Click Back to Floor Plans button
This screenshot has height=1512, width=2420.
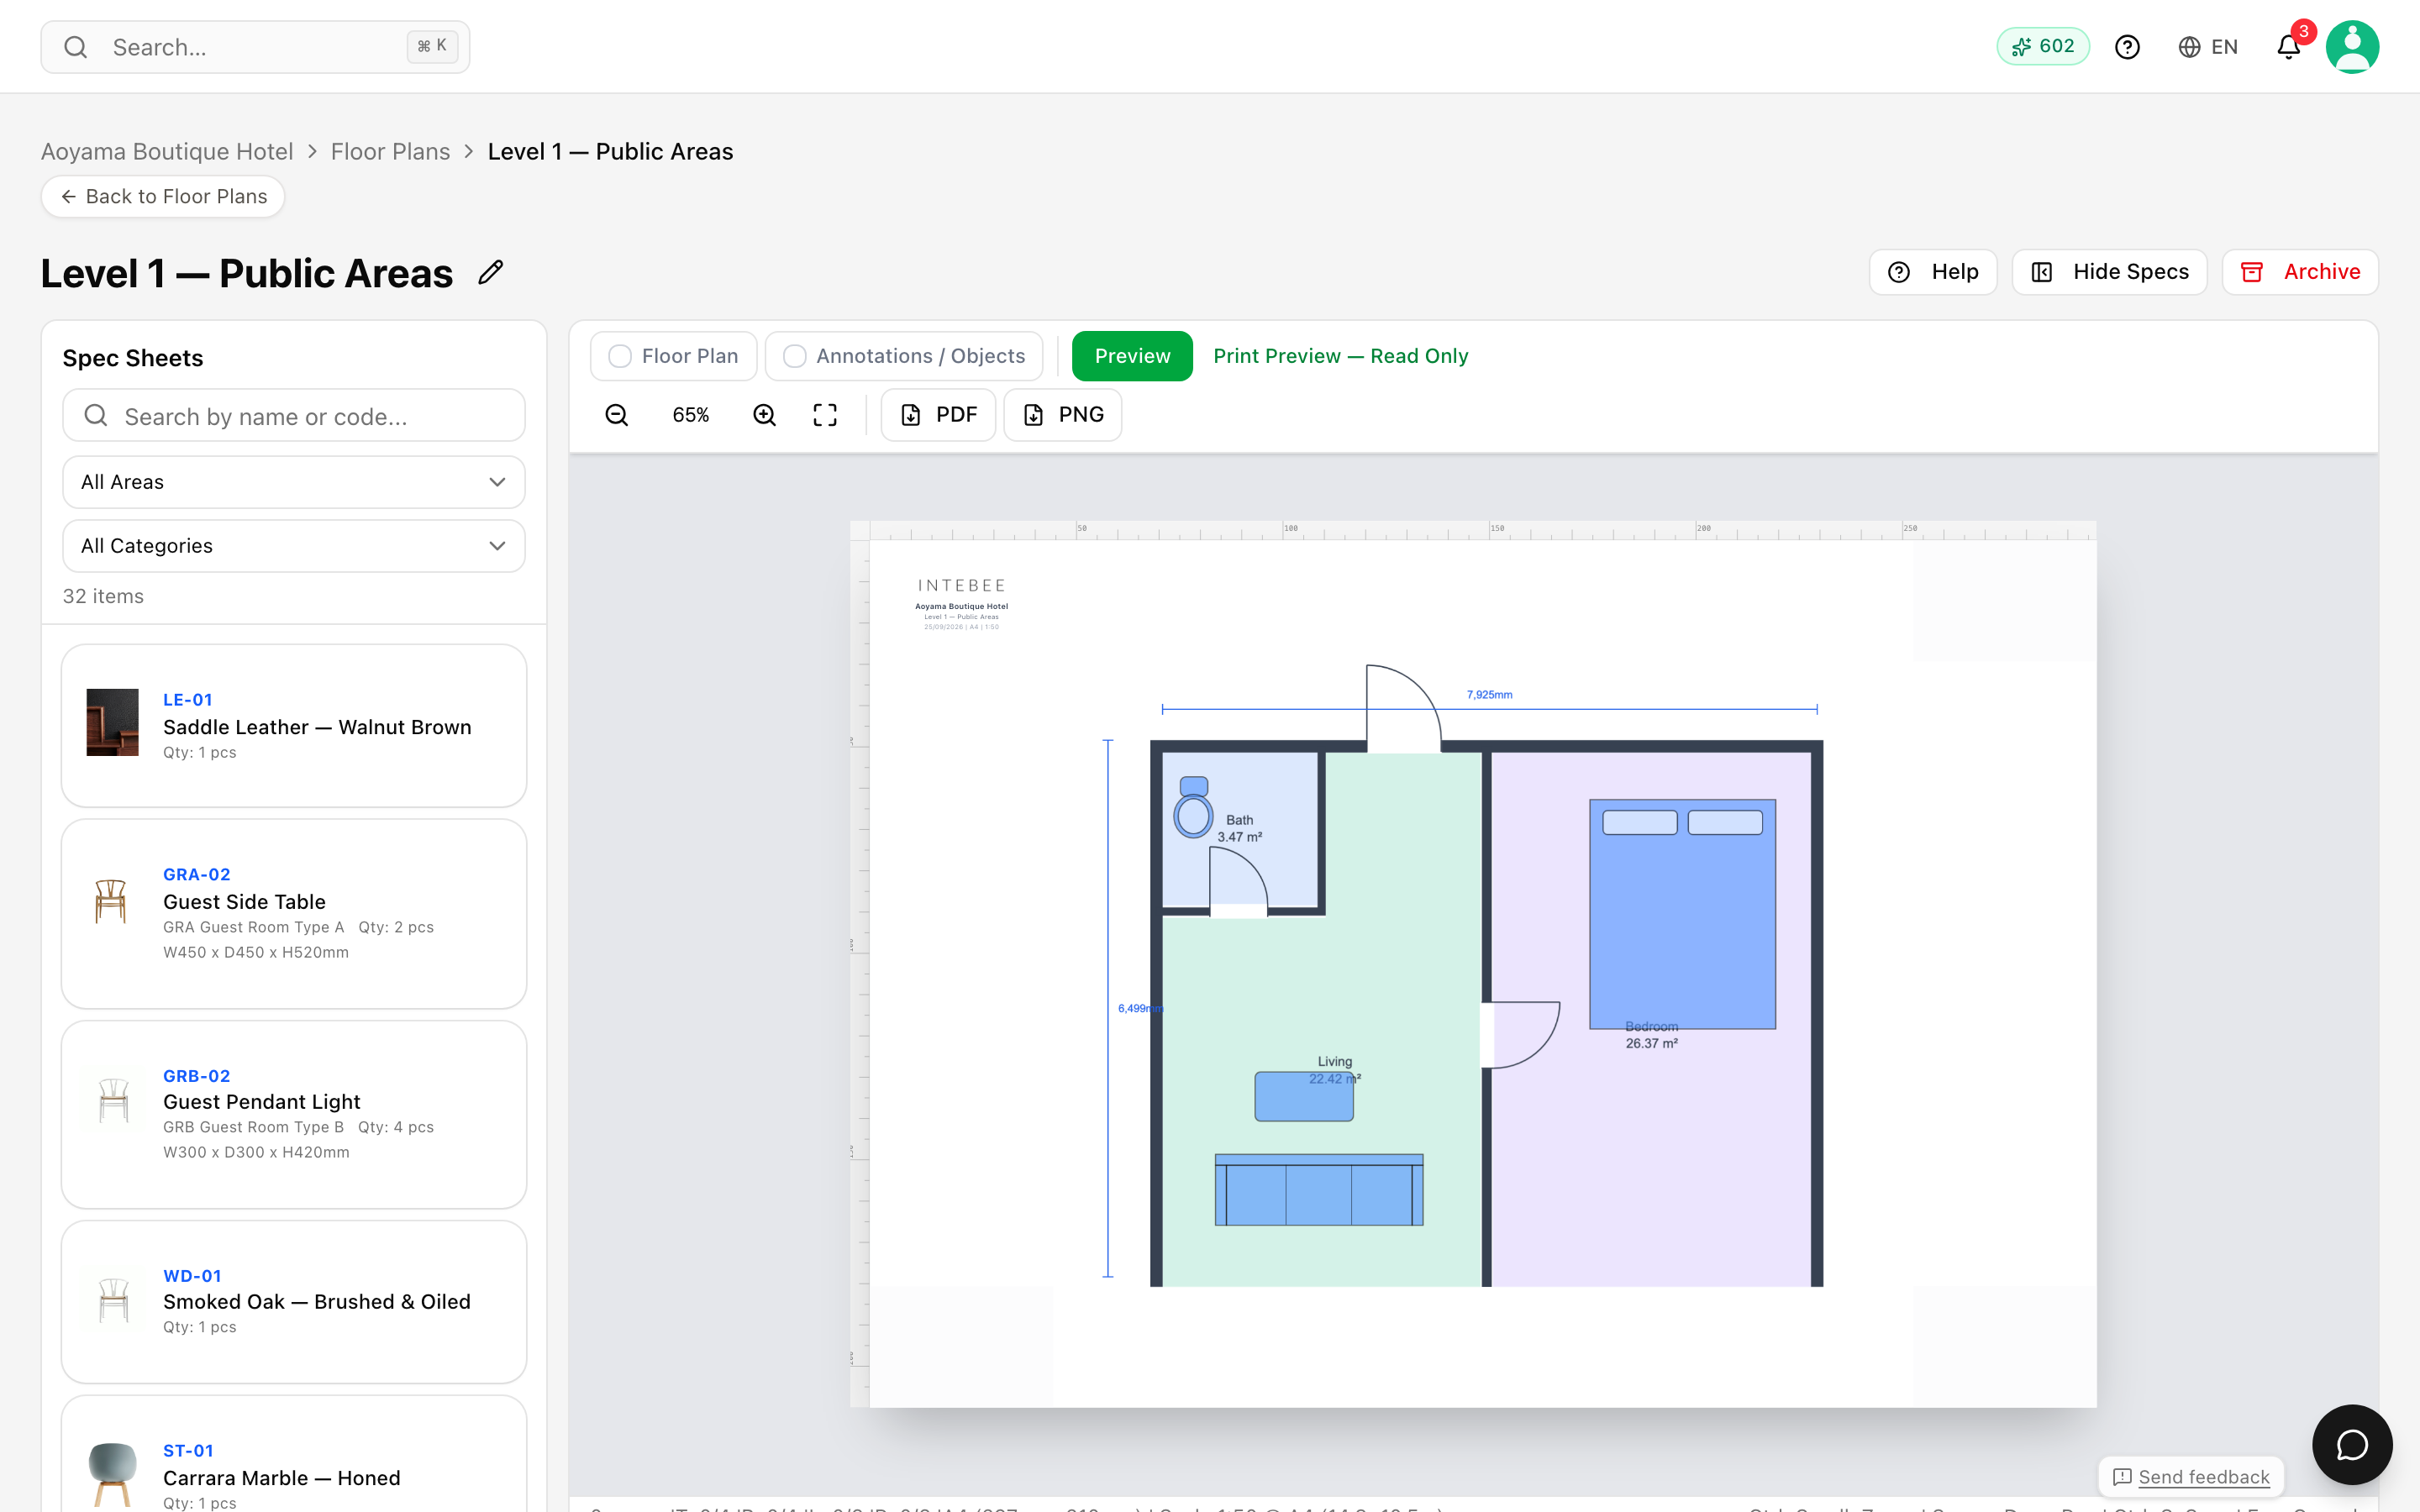(163, 197)
